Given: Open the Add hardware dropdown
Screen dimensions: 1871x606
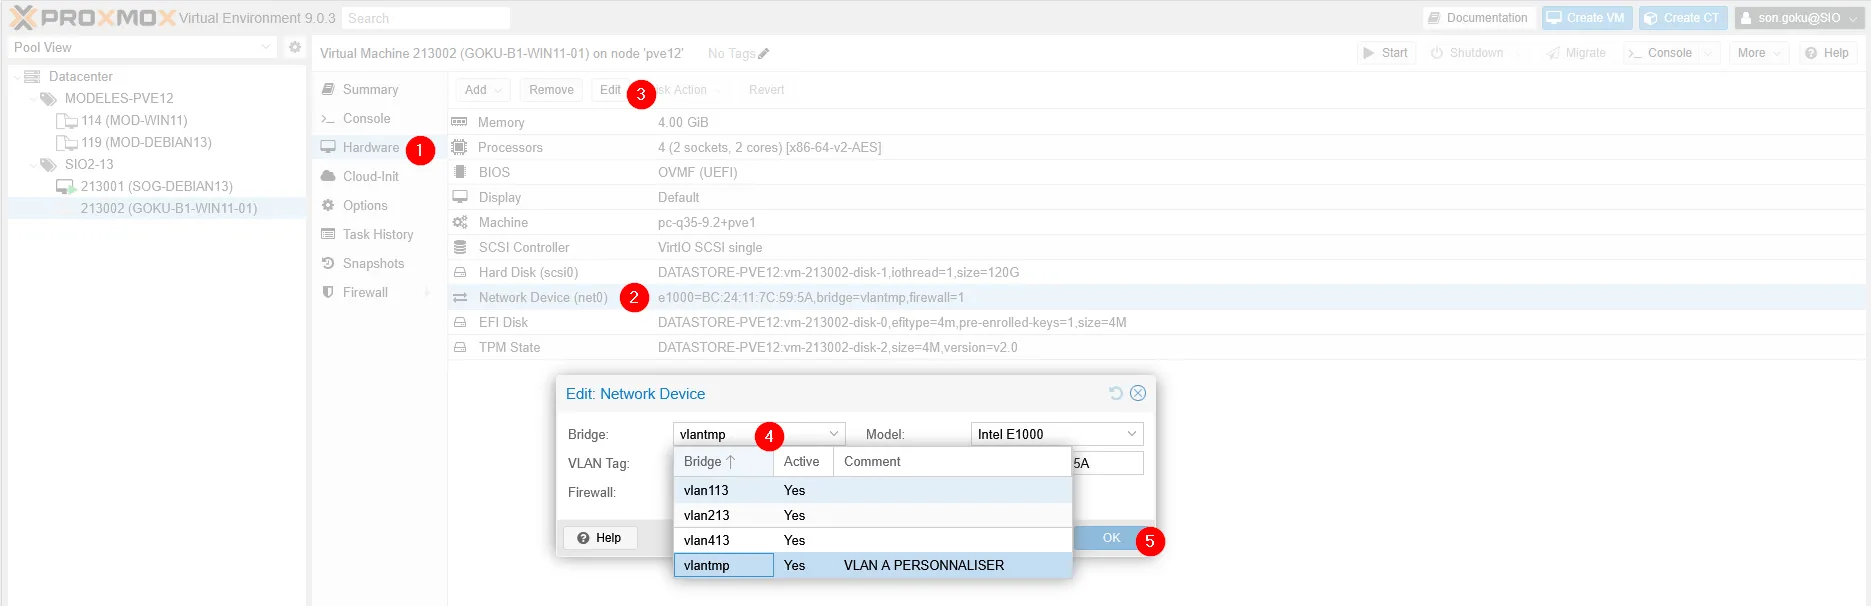Looking at the screenshot, I should pos(483,90).
